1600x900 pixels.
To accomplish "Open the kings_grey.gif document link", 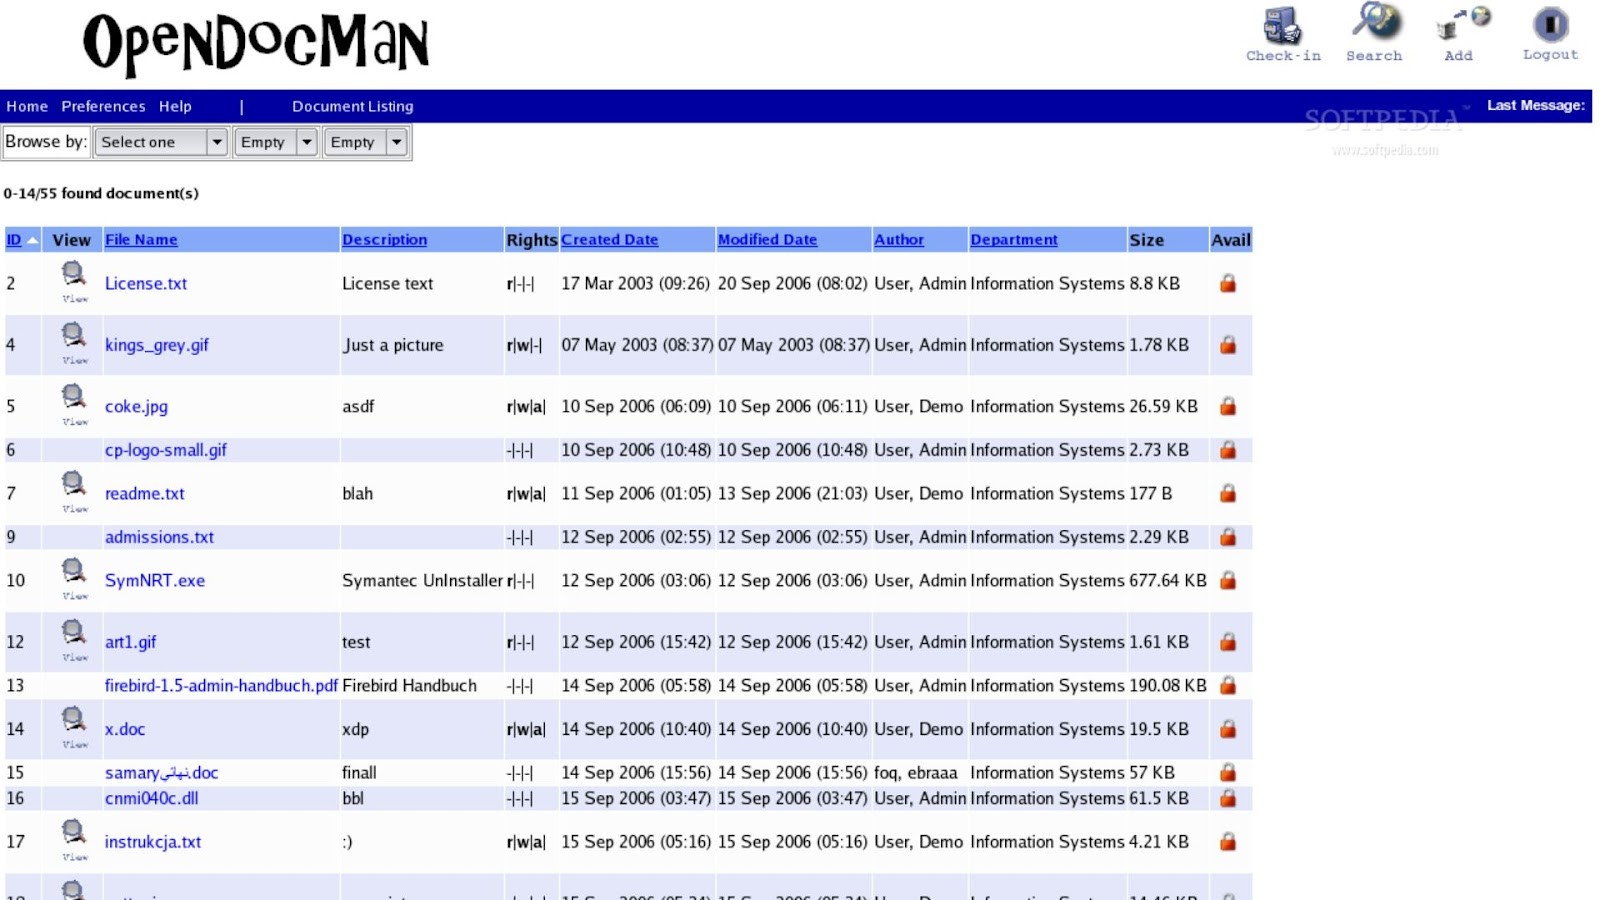I will coord(159,345).
